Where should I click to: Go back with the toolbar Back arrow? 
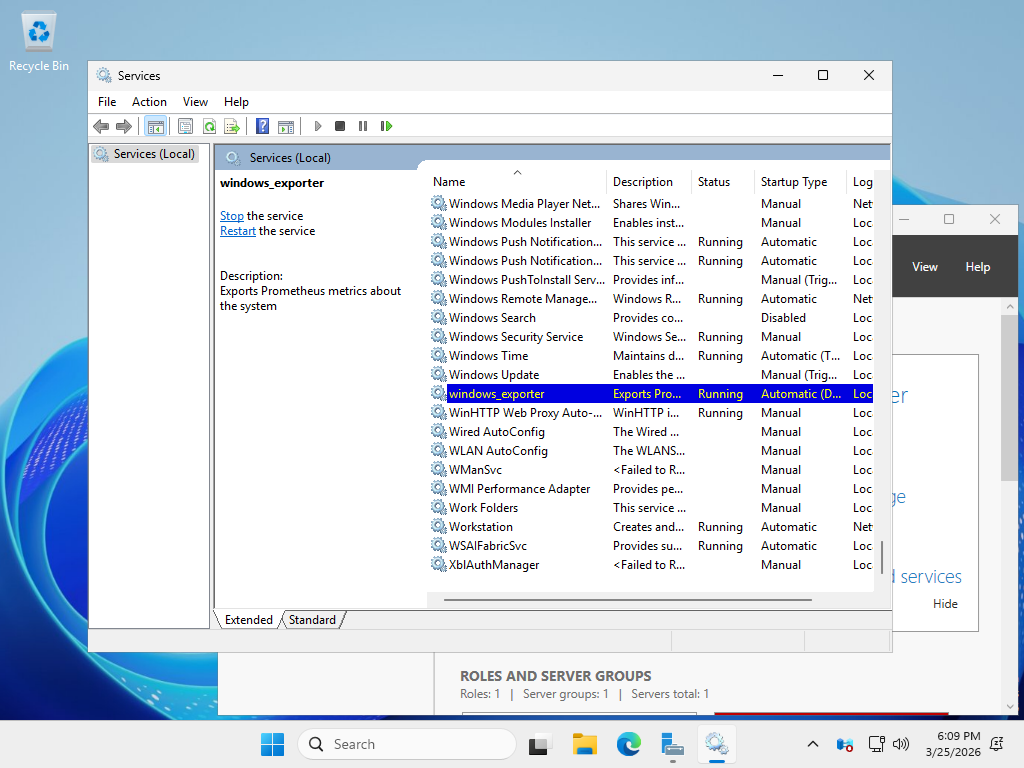tap(101, 126)
